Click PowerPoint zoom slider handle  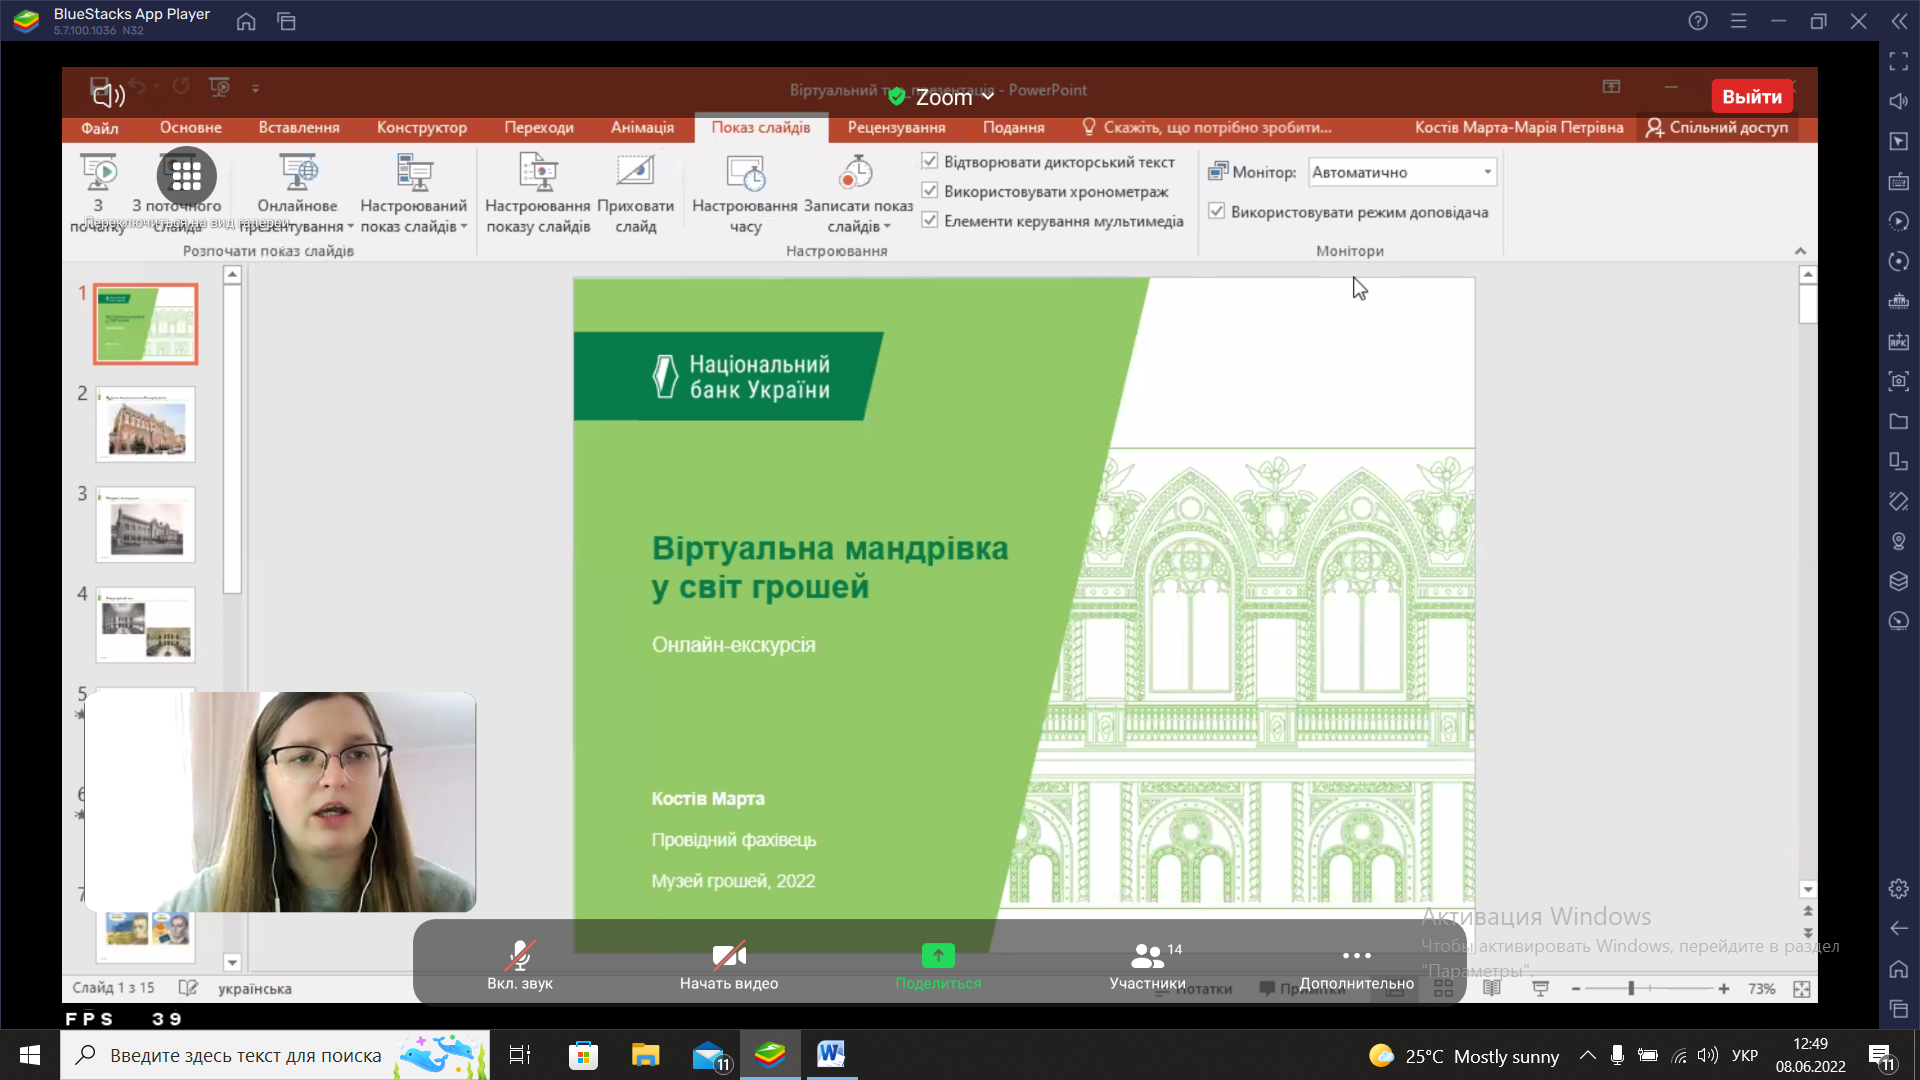1631,989
